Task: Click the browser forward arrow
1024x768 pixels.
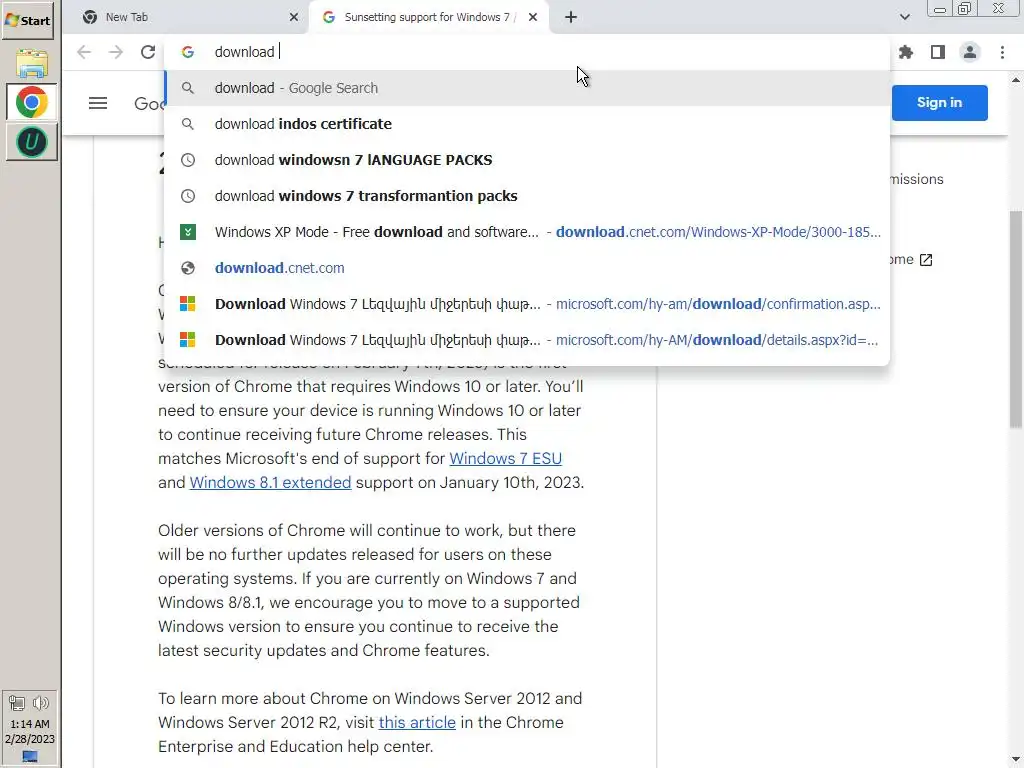Action: coord(116,52)
